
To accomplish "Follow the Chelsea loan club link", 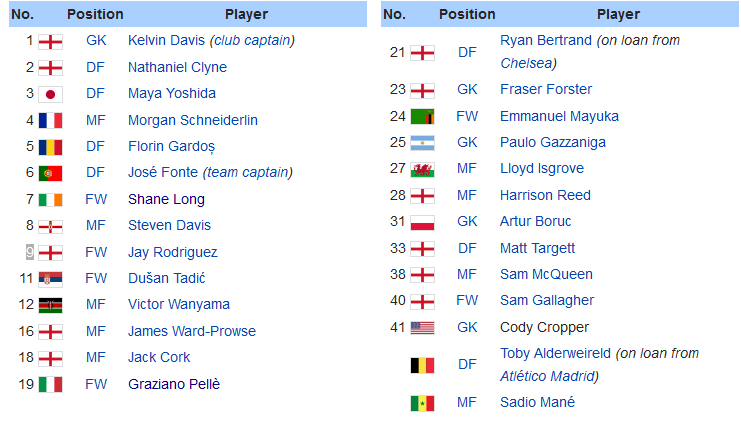I will (526, 63).
